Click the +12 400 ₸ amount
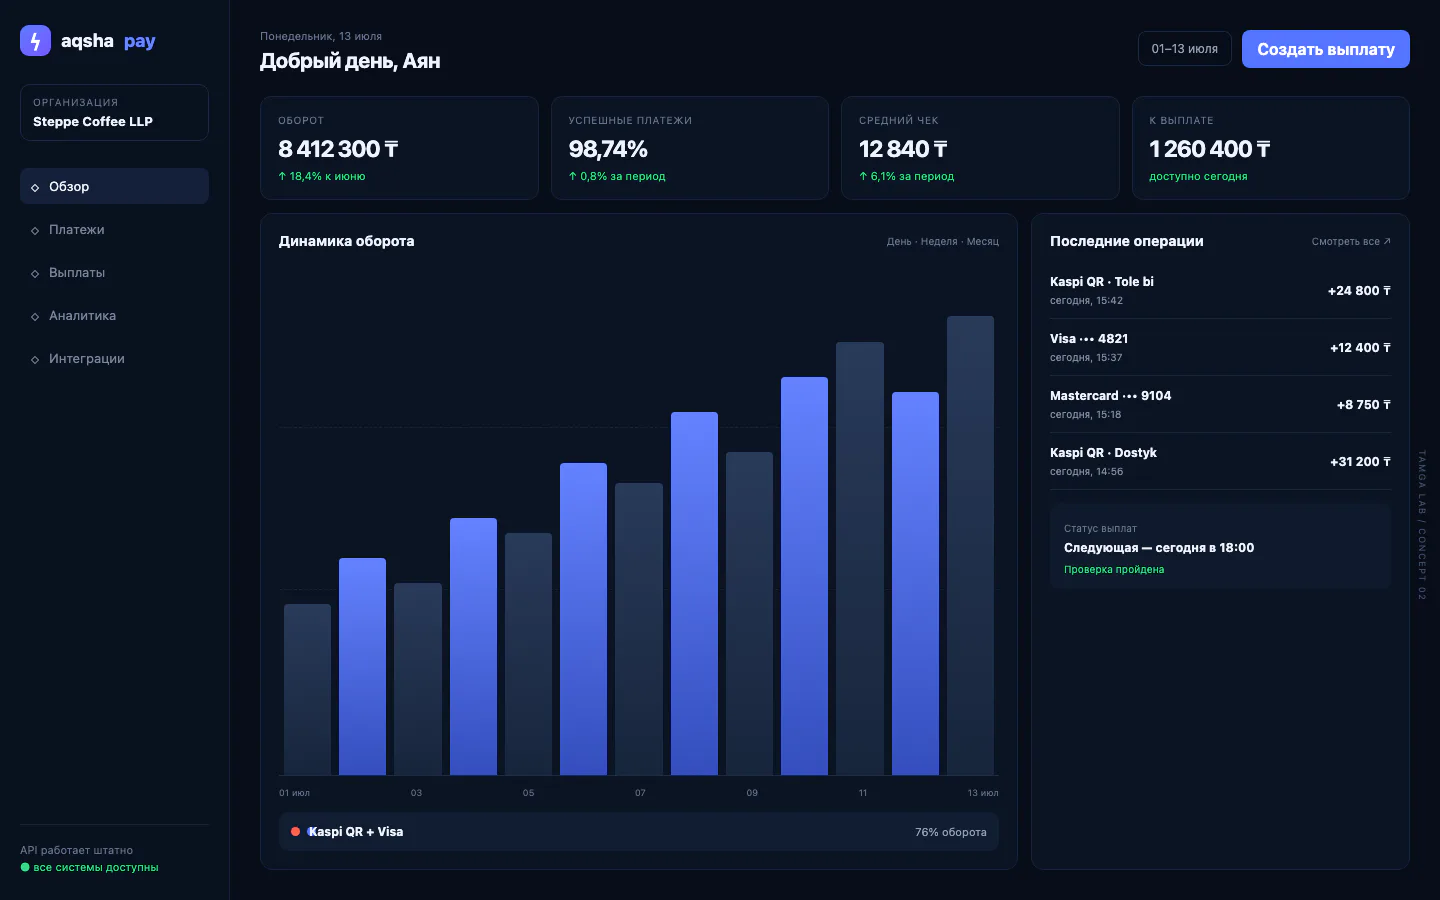This screenshot has width=1440, height=900. pos(1360,348)
